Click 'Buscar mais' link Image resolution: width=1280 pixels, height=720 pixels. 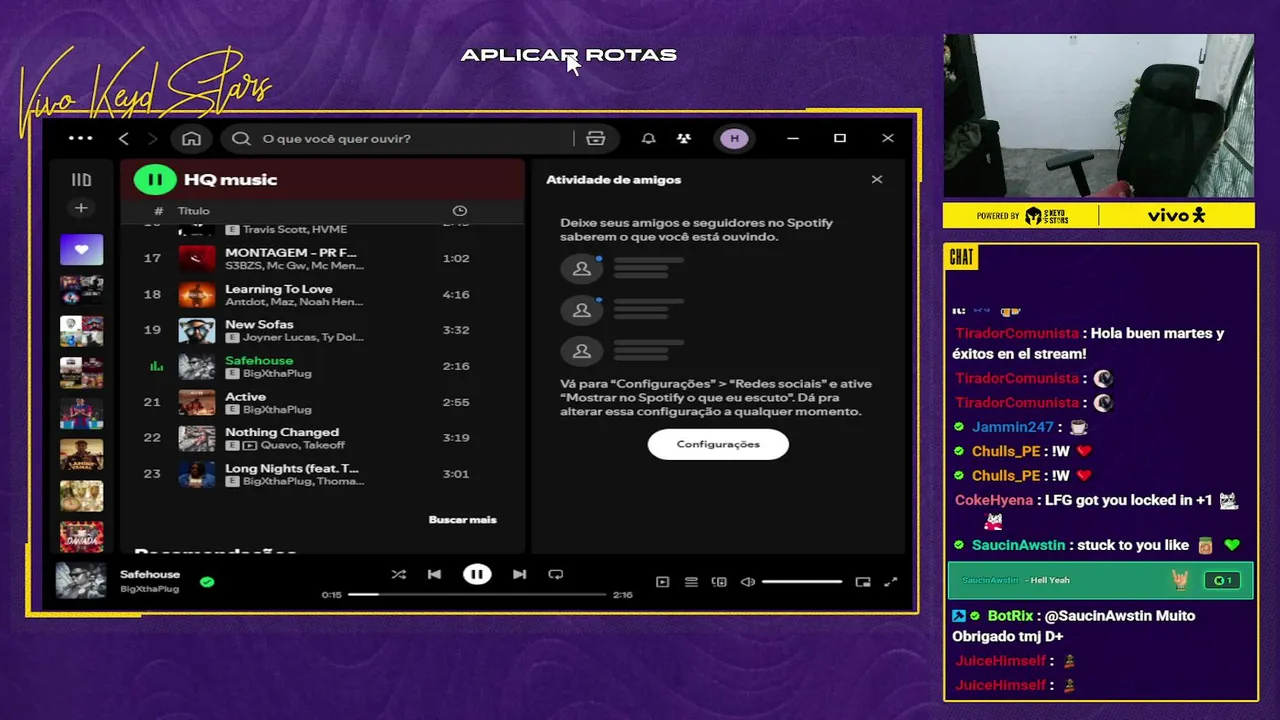462,520
